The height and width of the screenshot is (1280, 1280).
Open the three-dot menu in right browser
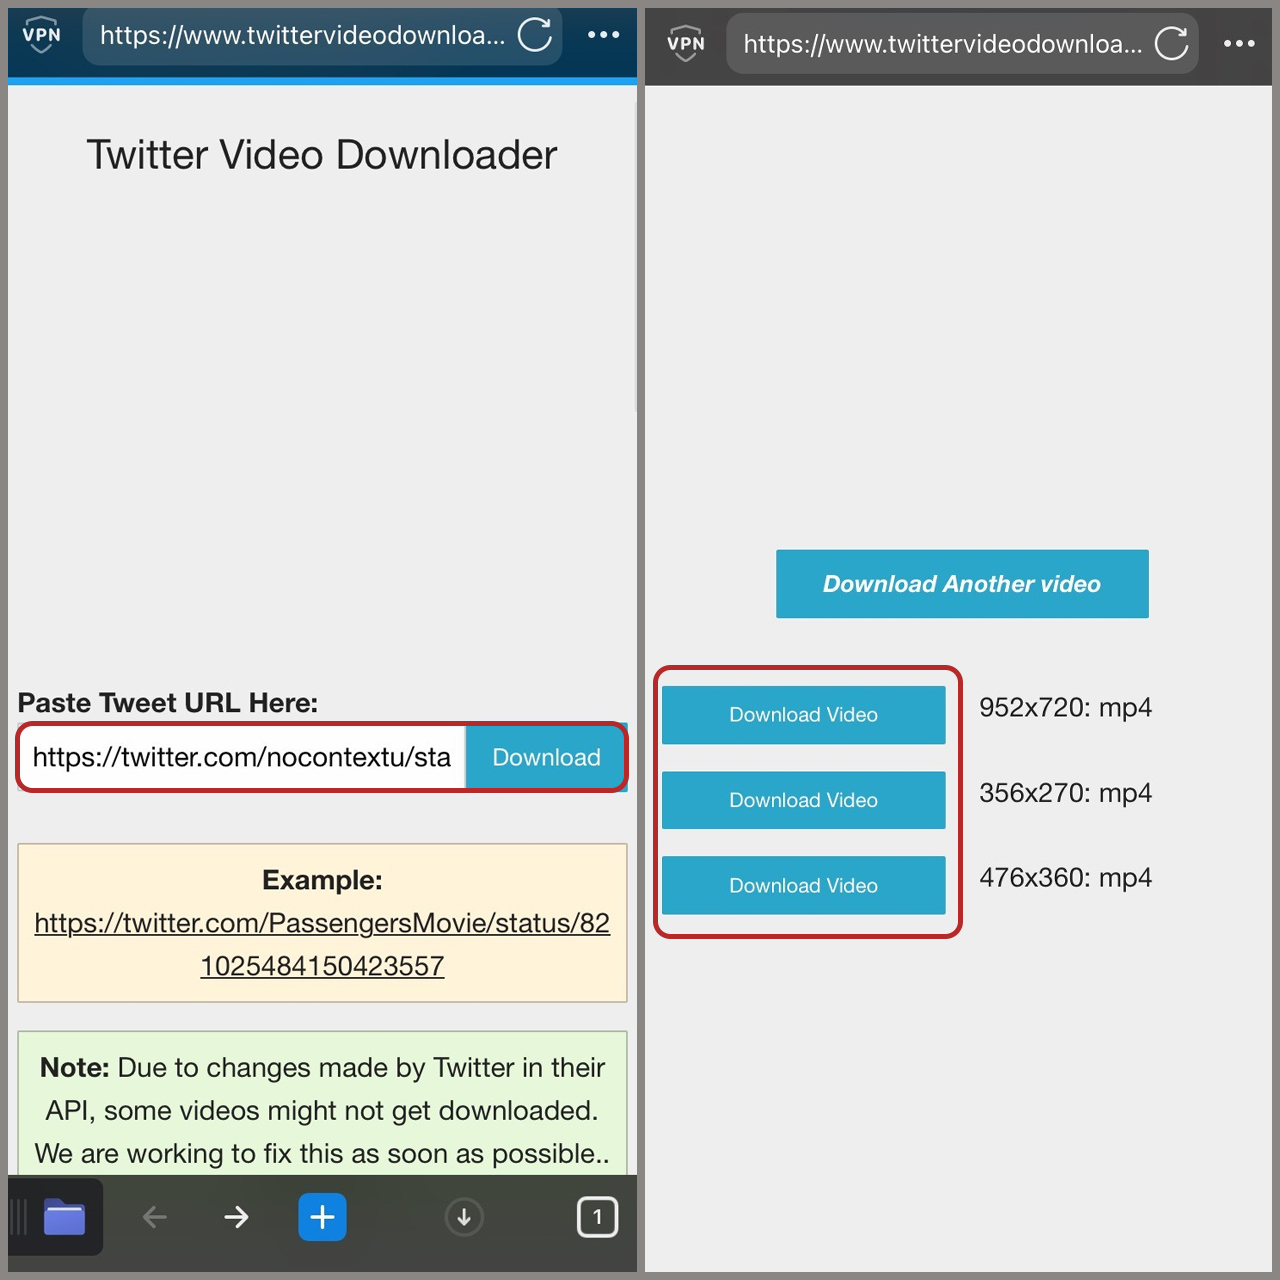click(x=1239, y=43)
